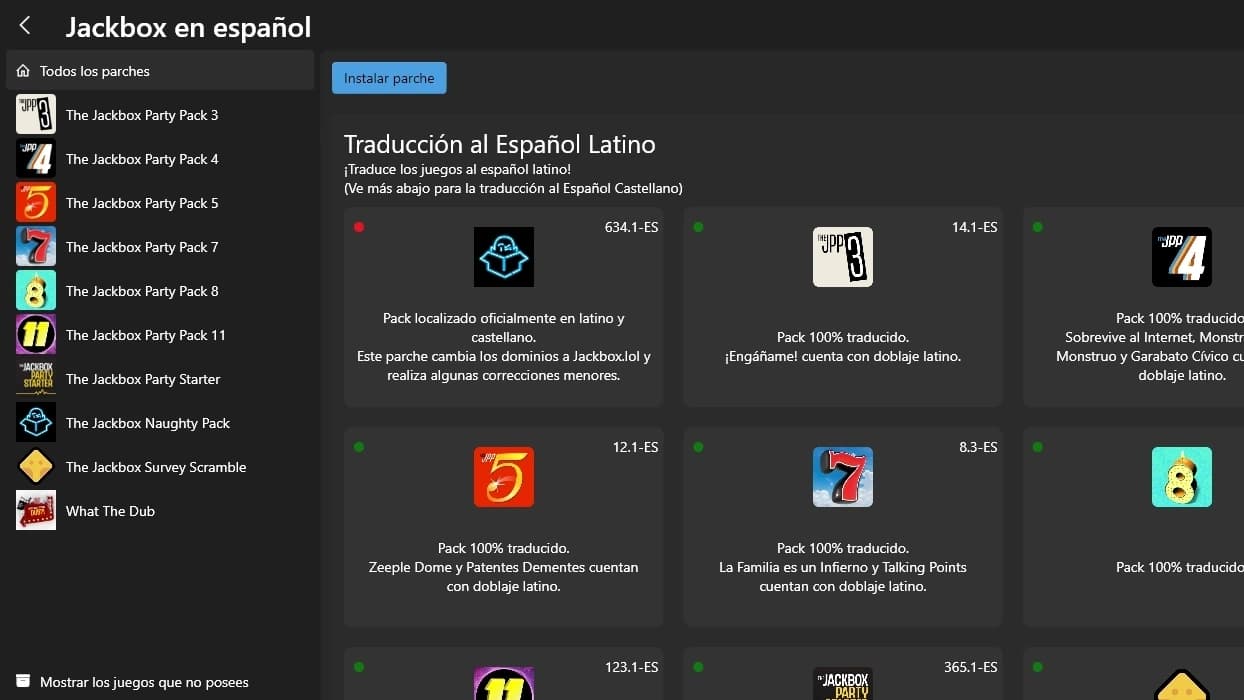The image size is (1244, 700).
Task: Click version label 123.1-ES
Action: (631, 667)
